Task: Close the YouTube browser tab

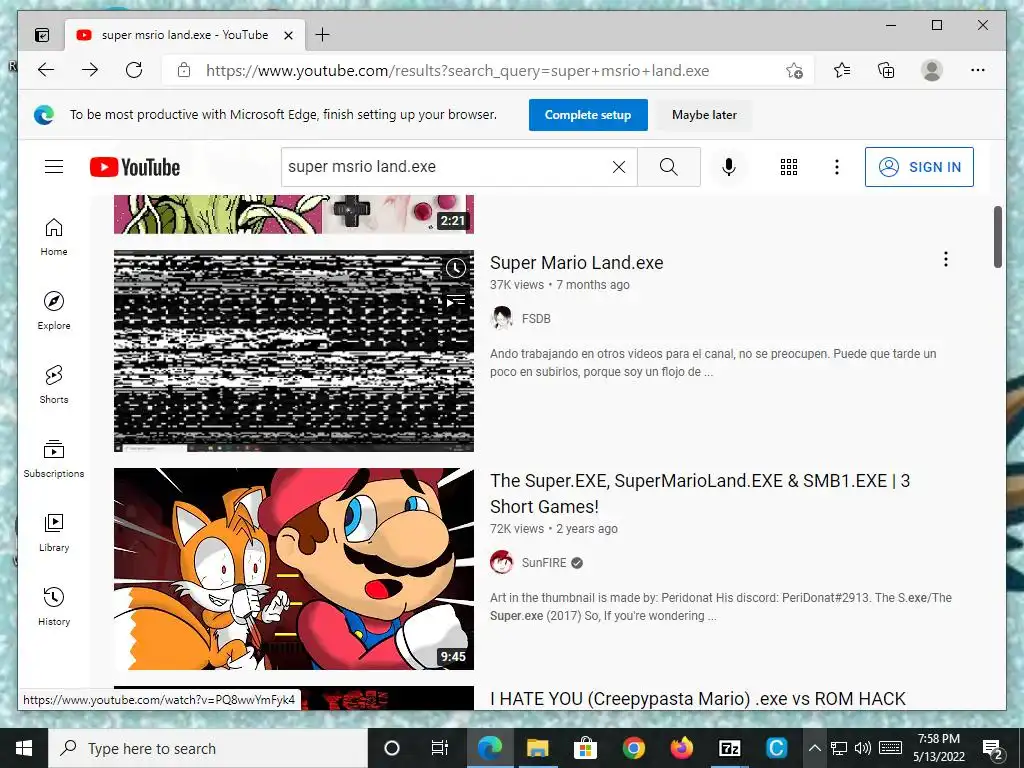Action: click(x=288, y=35)
